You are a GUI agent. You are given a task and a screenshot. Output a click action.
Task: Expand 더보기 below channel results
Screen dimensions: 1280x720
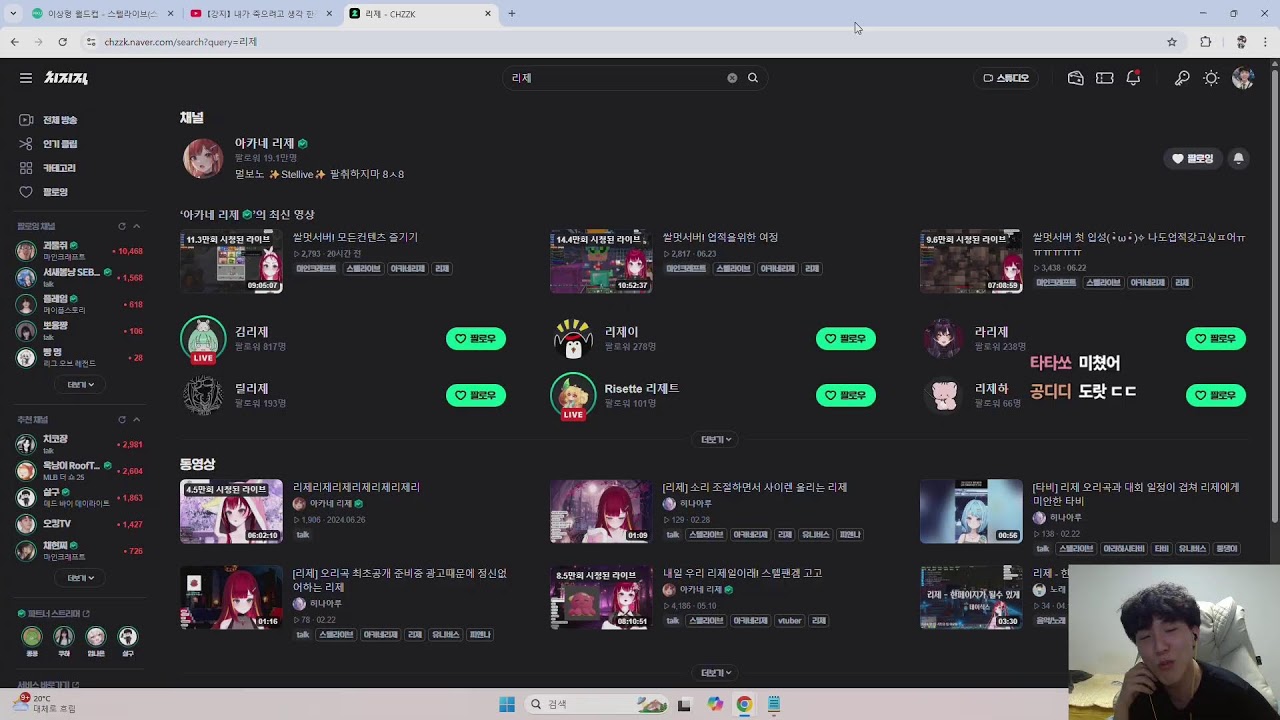click(716, 440)
